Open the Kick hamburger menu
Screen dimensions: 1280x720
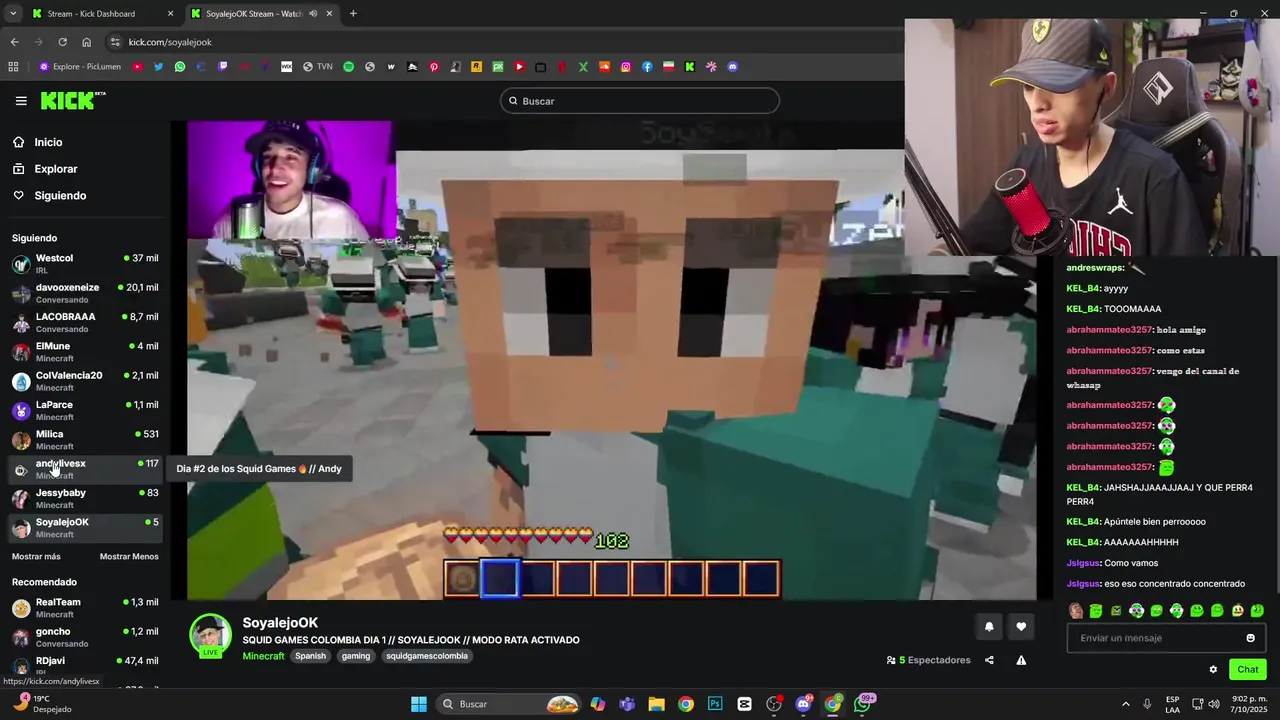(21, 101)
